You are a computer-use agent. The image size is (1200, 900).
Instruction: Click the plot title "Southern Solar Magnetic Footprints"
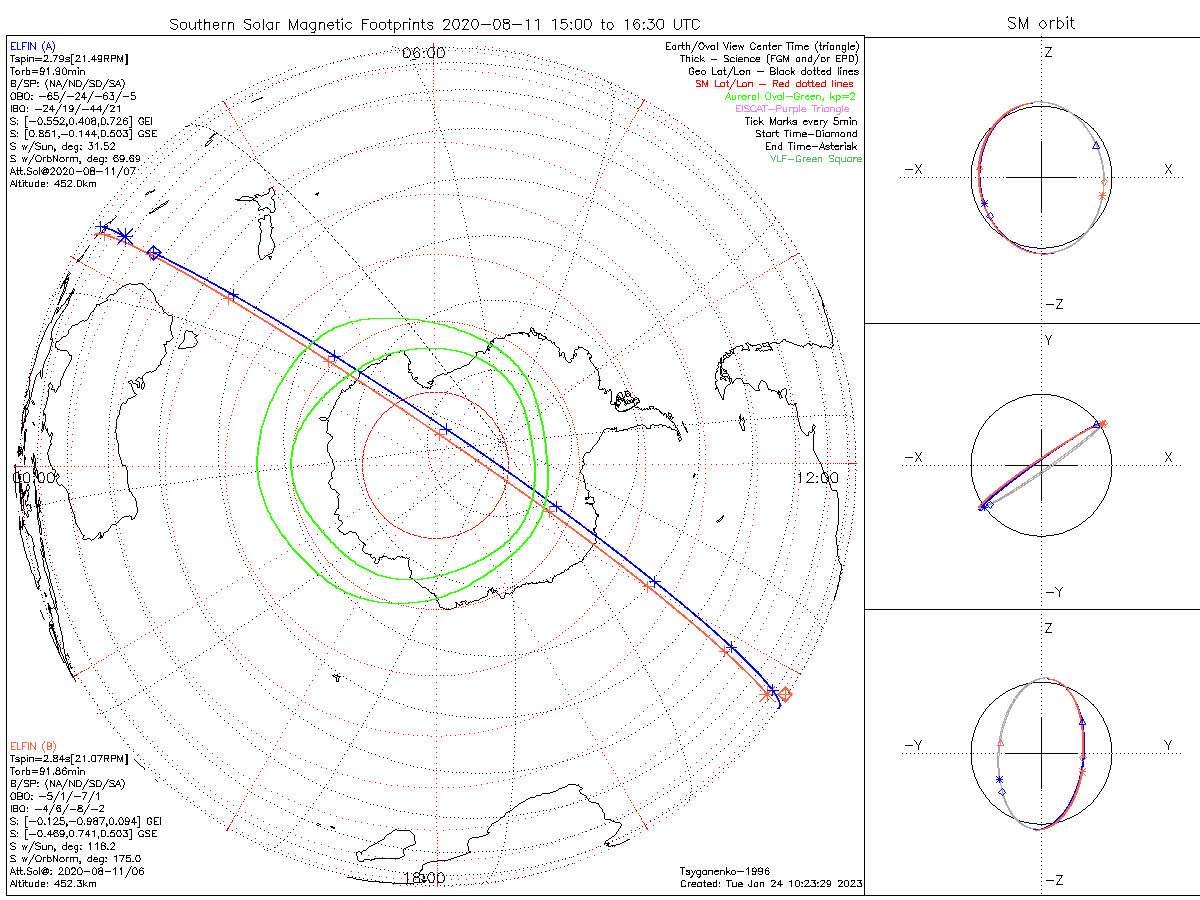pos(304,24)
